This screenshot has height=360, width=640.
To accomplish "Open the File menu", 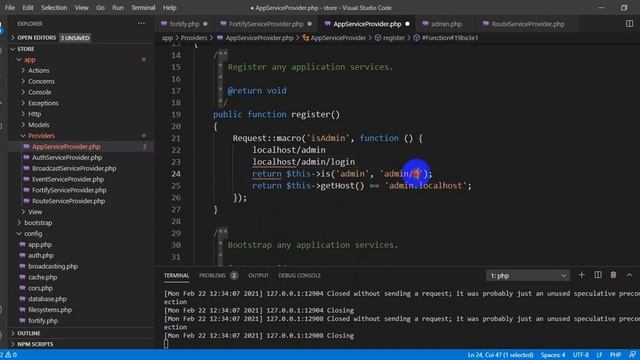I will (x=9, y=7).
